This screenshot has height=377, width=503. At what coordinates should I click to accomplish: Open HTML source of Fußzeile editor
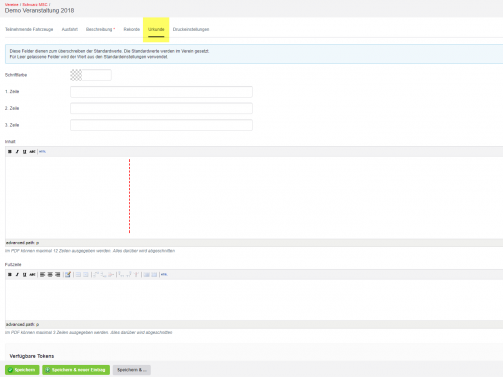[x=164, y=275]
